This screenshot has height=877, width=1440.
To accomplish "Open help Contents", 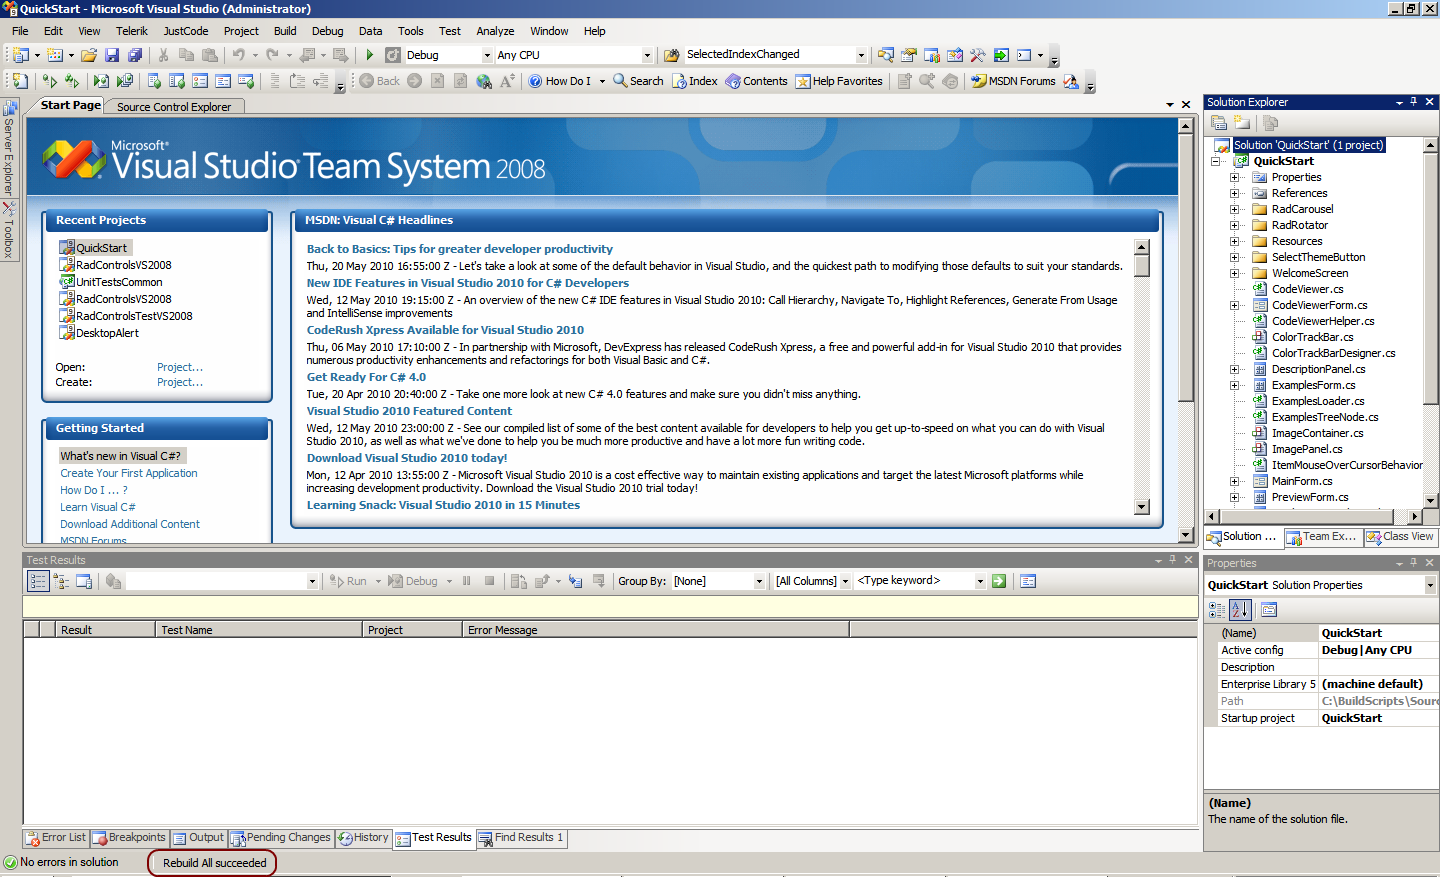I will (757, 81).
